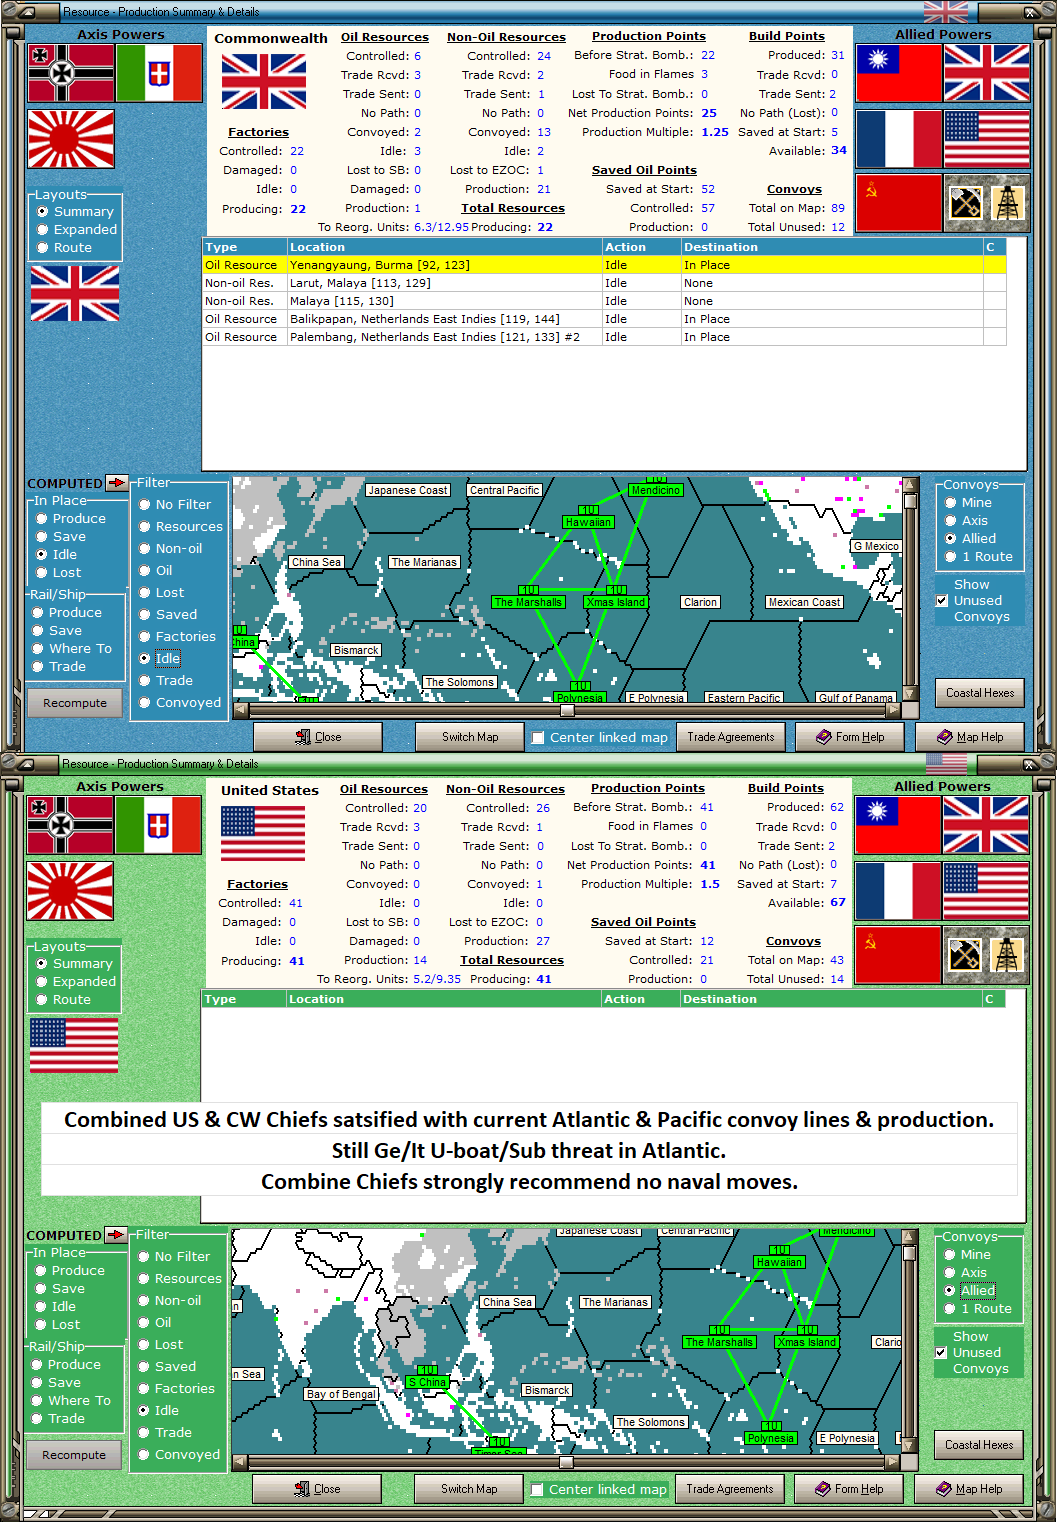Click the oil derrick icon in bottom window
Image resolution: width=1057 pixels, height=1522 pixels.
point(1007,955)
